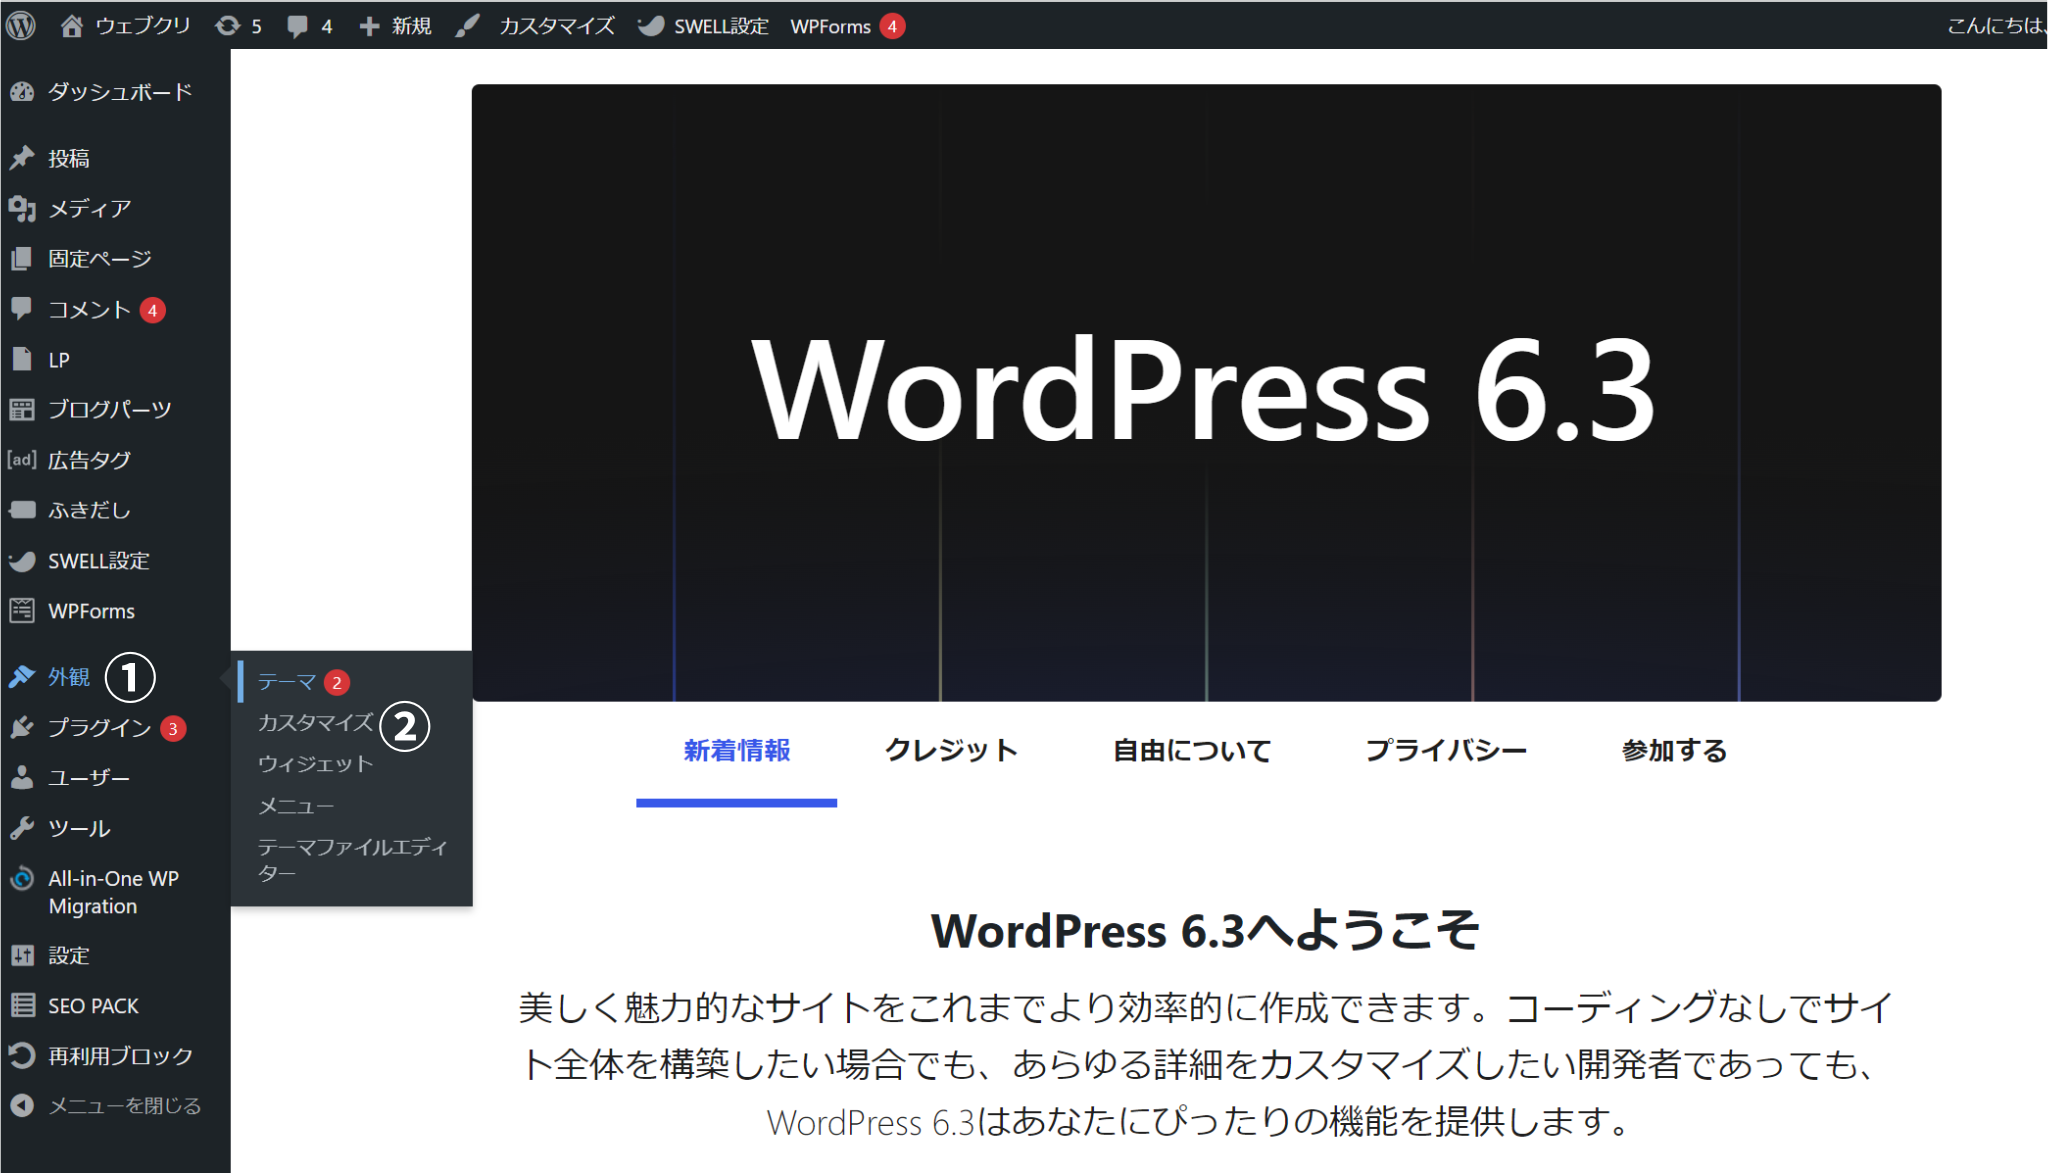Switch to the 参加する tab
Screen dimensions: 2048x1173
pos(1674,751)
